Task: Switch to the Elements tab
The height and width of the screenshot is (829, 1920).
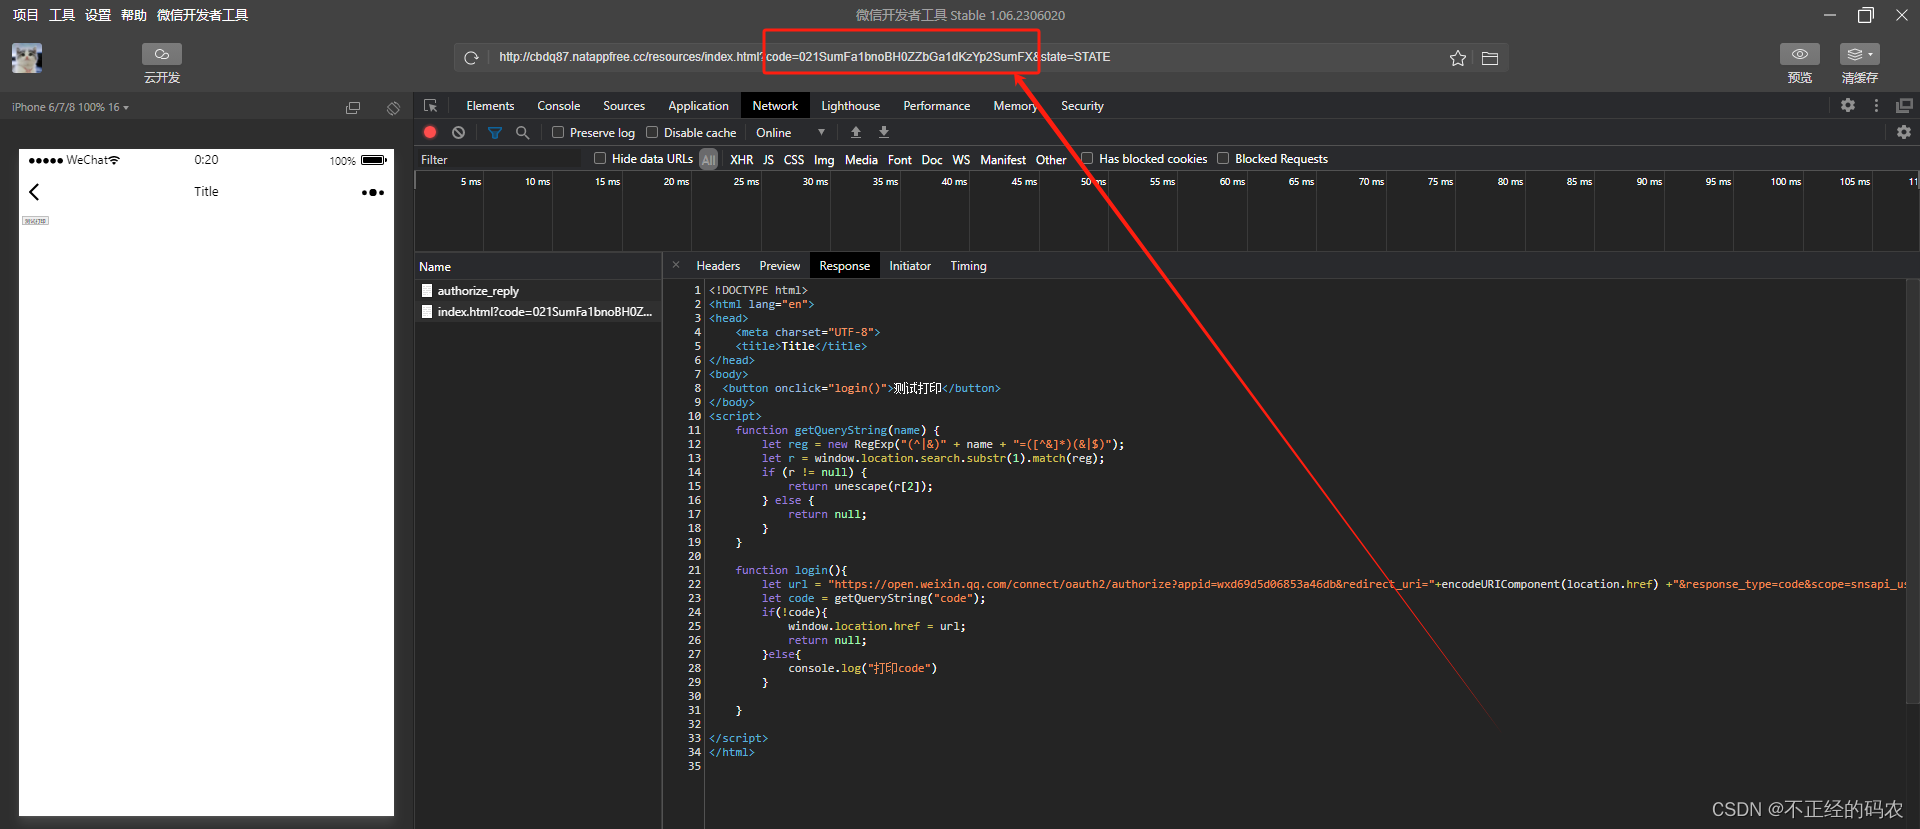Action: point(490,105)
